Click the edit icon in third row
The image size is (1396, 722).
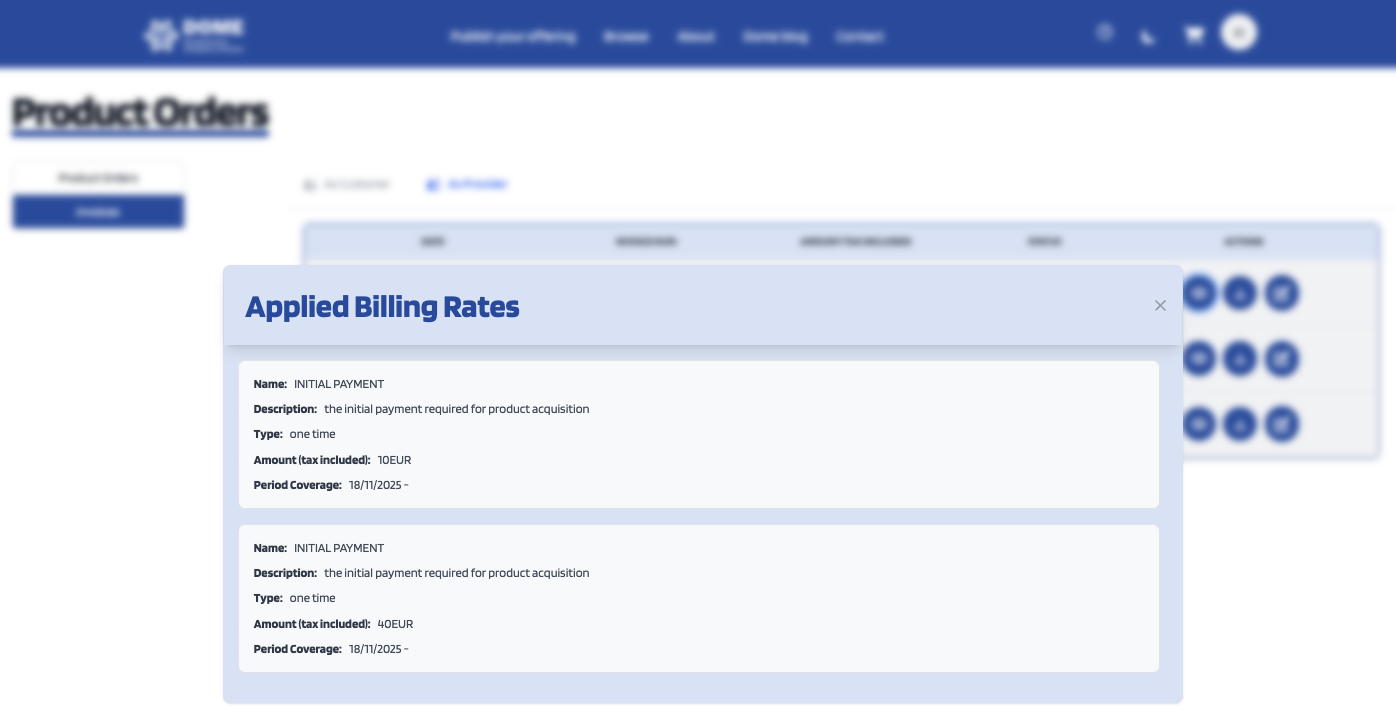[1281, 424]
